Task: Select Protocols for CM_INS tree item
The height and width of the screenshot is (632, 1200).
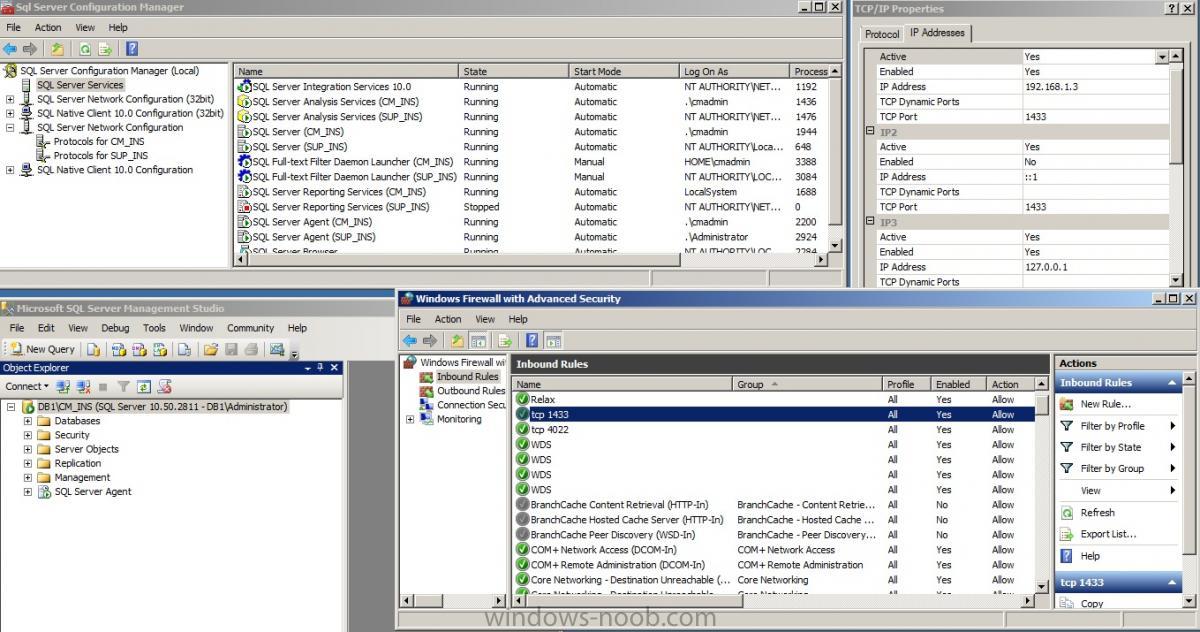Action: (98, 141)
